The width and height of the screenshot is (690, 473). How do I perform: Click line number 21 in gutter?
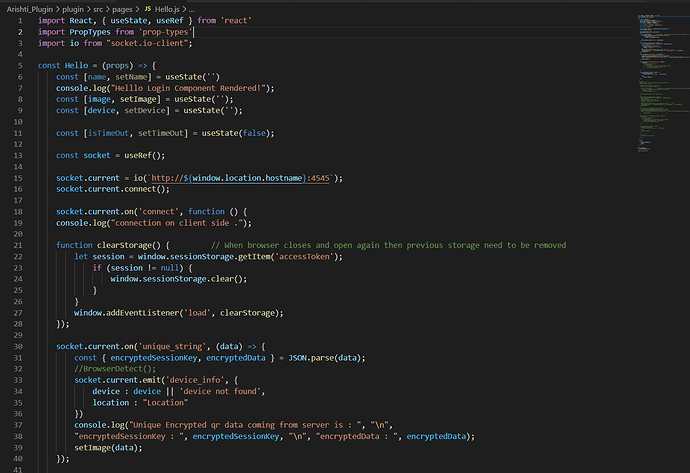(18, 245)
